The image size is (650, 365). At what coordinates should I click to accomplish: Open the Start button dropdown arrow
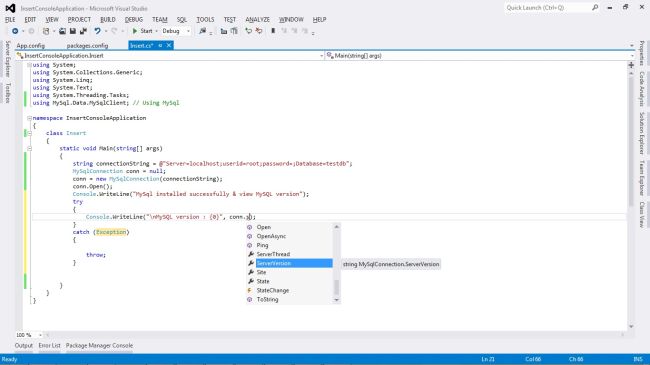pyautogui.click(x=156, y=31)
